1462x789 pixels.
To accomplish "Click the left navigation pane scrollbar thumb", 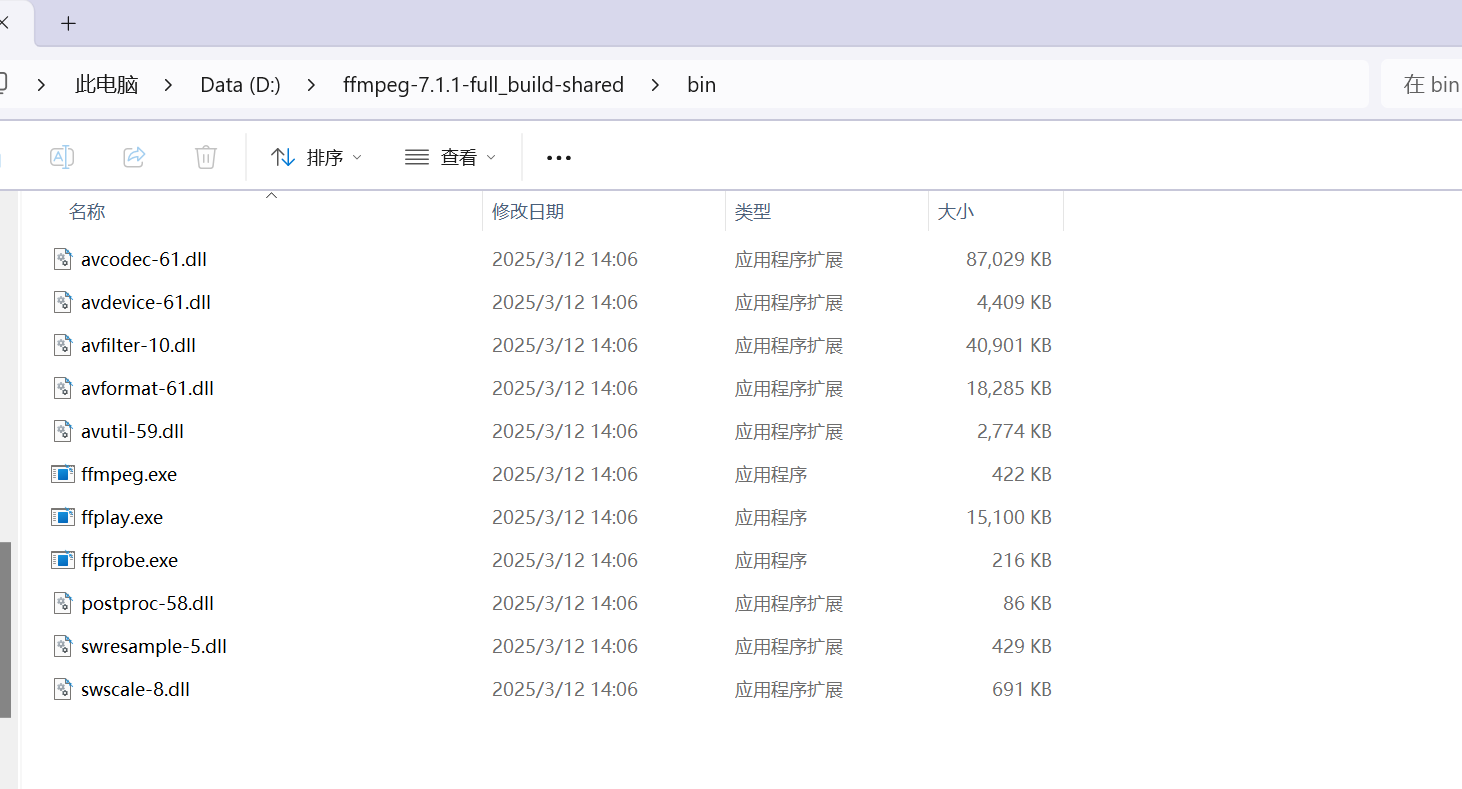I will [x=5, y=629].
